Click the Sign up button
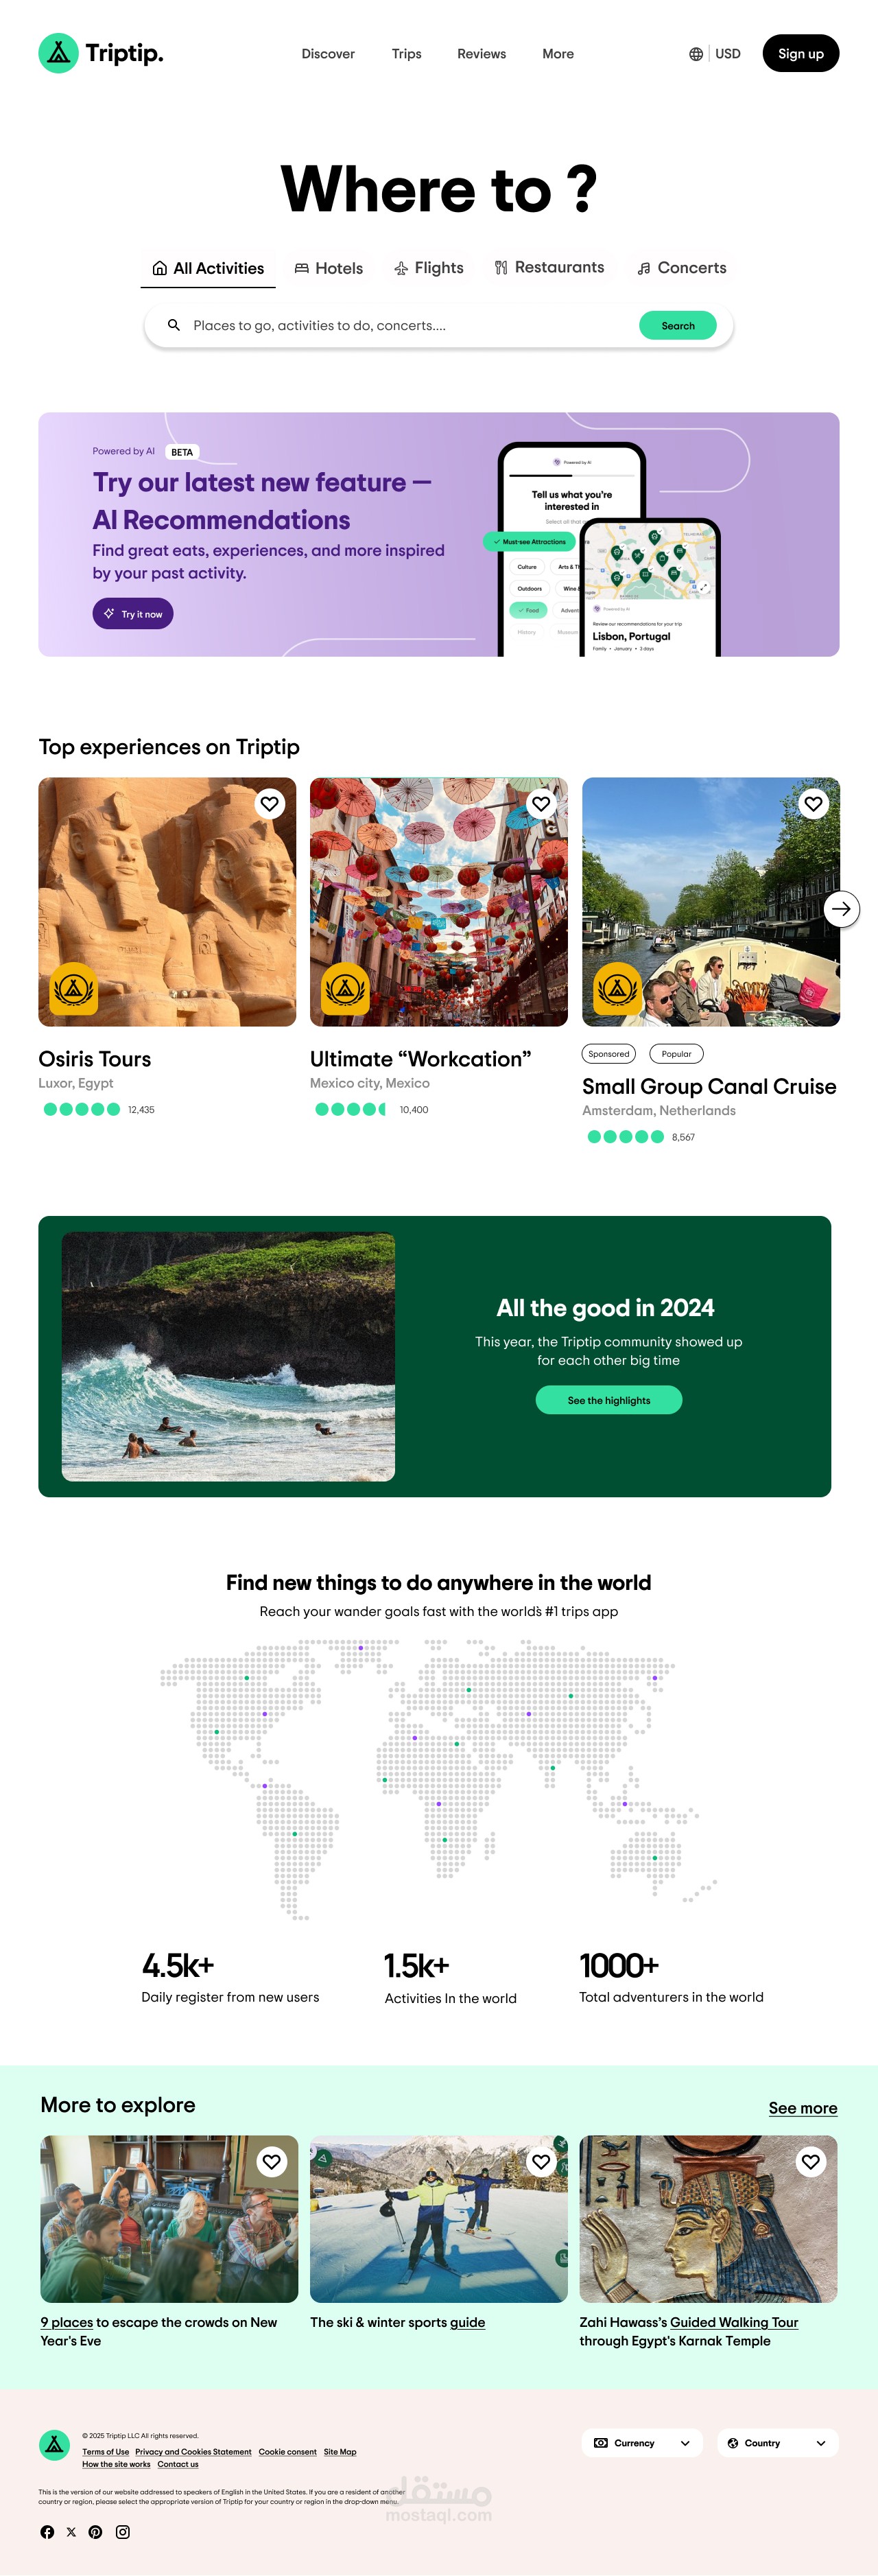This screenshot has height=2576, width=878. pos(800,54)
